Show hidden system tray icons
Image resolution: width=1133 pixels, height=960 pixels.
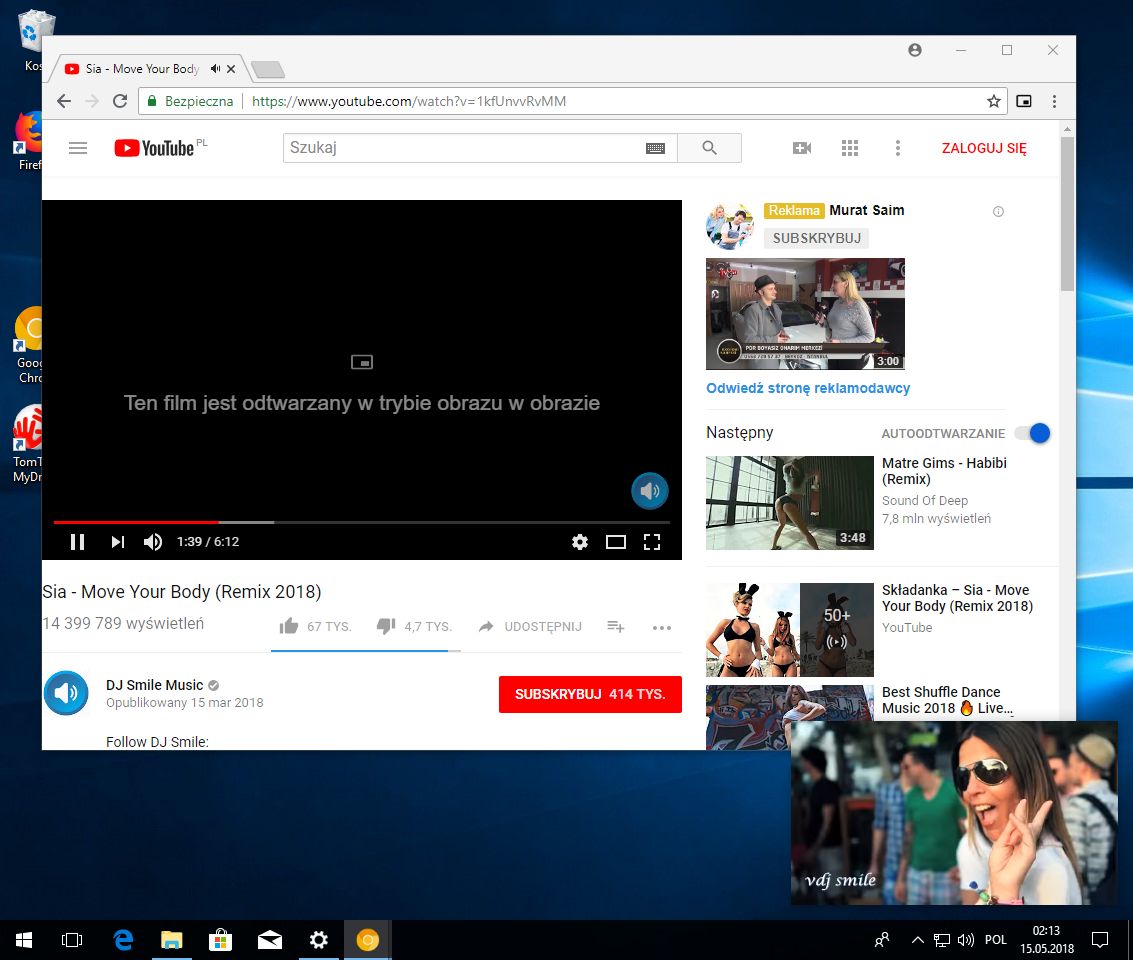coord(917,940)
